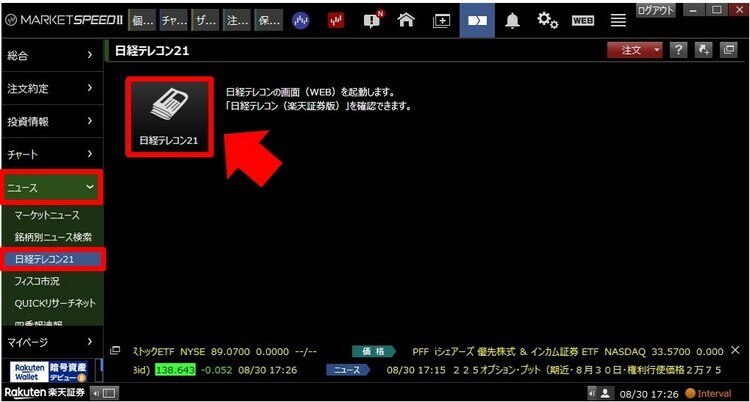
Task: Click the MARKETSPEED II logo
Action: (x=63, y=21)
